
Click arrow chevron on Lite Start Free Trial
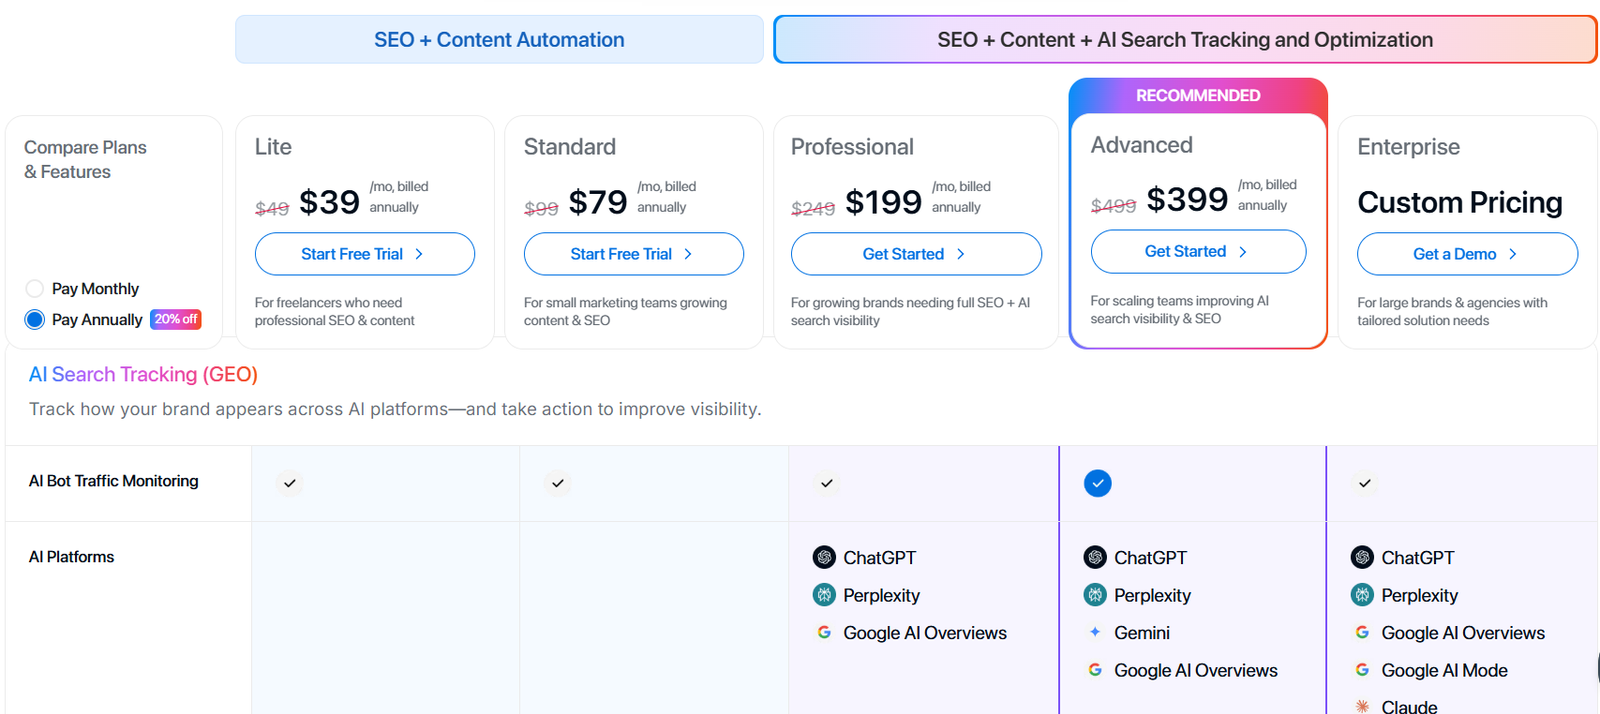pos(419,254)
